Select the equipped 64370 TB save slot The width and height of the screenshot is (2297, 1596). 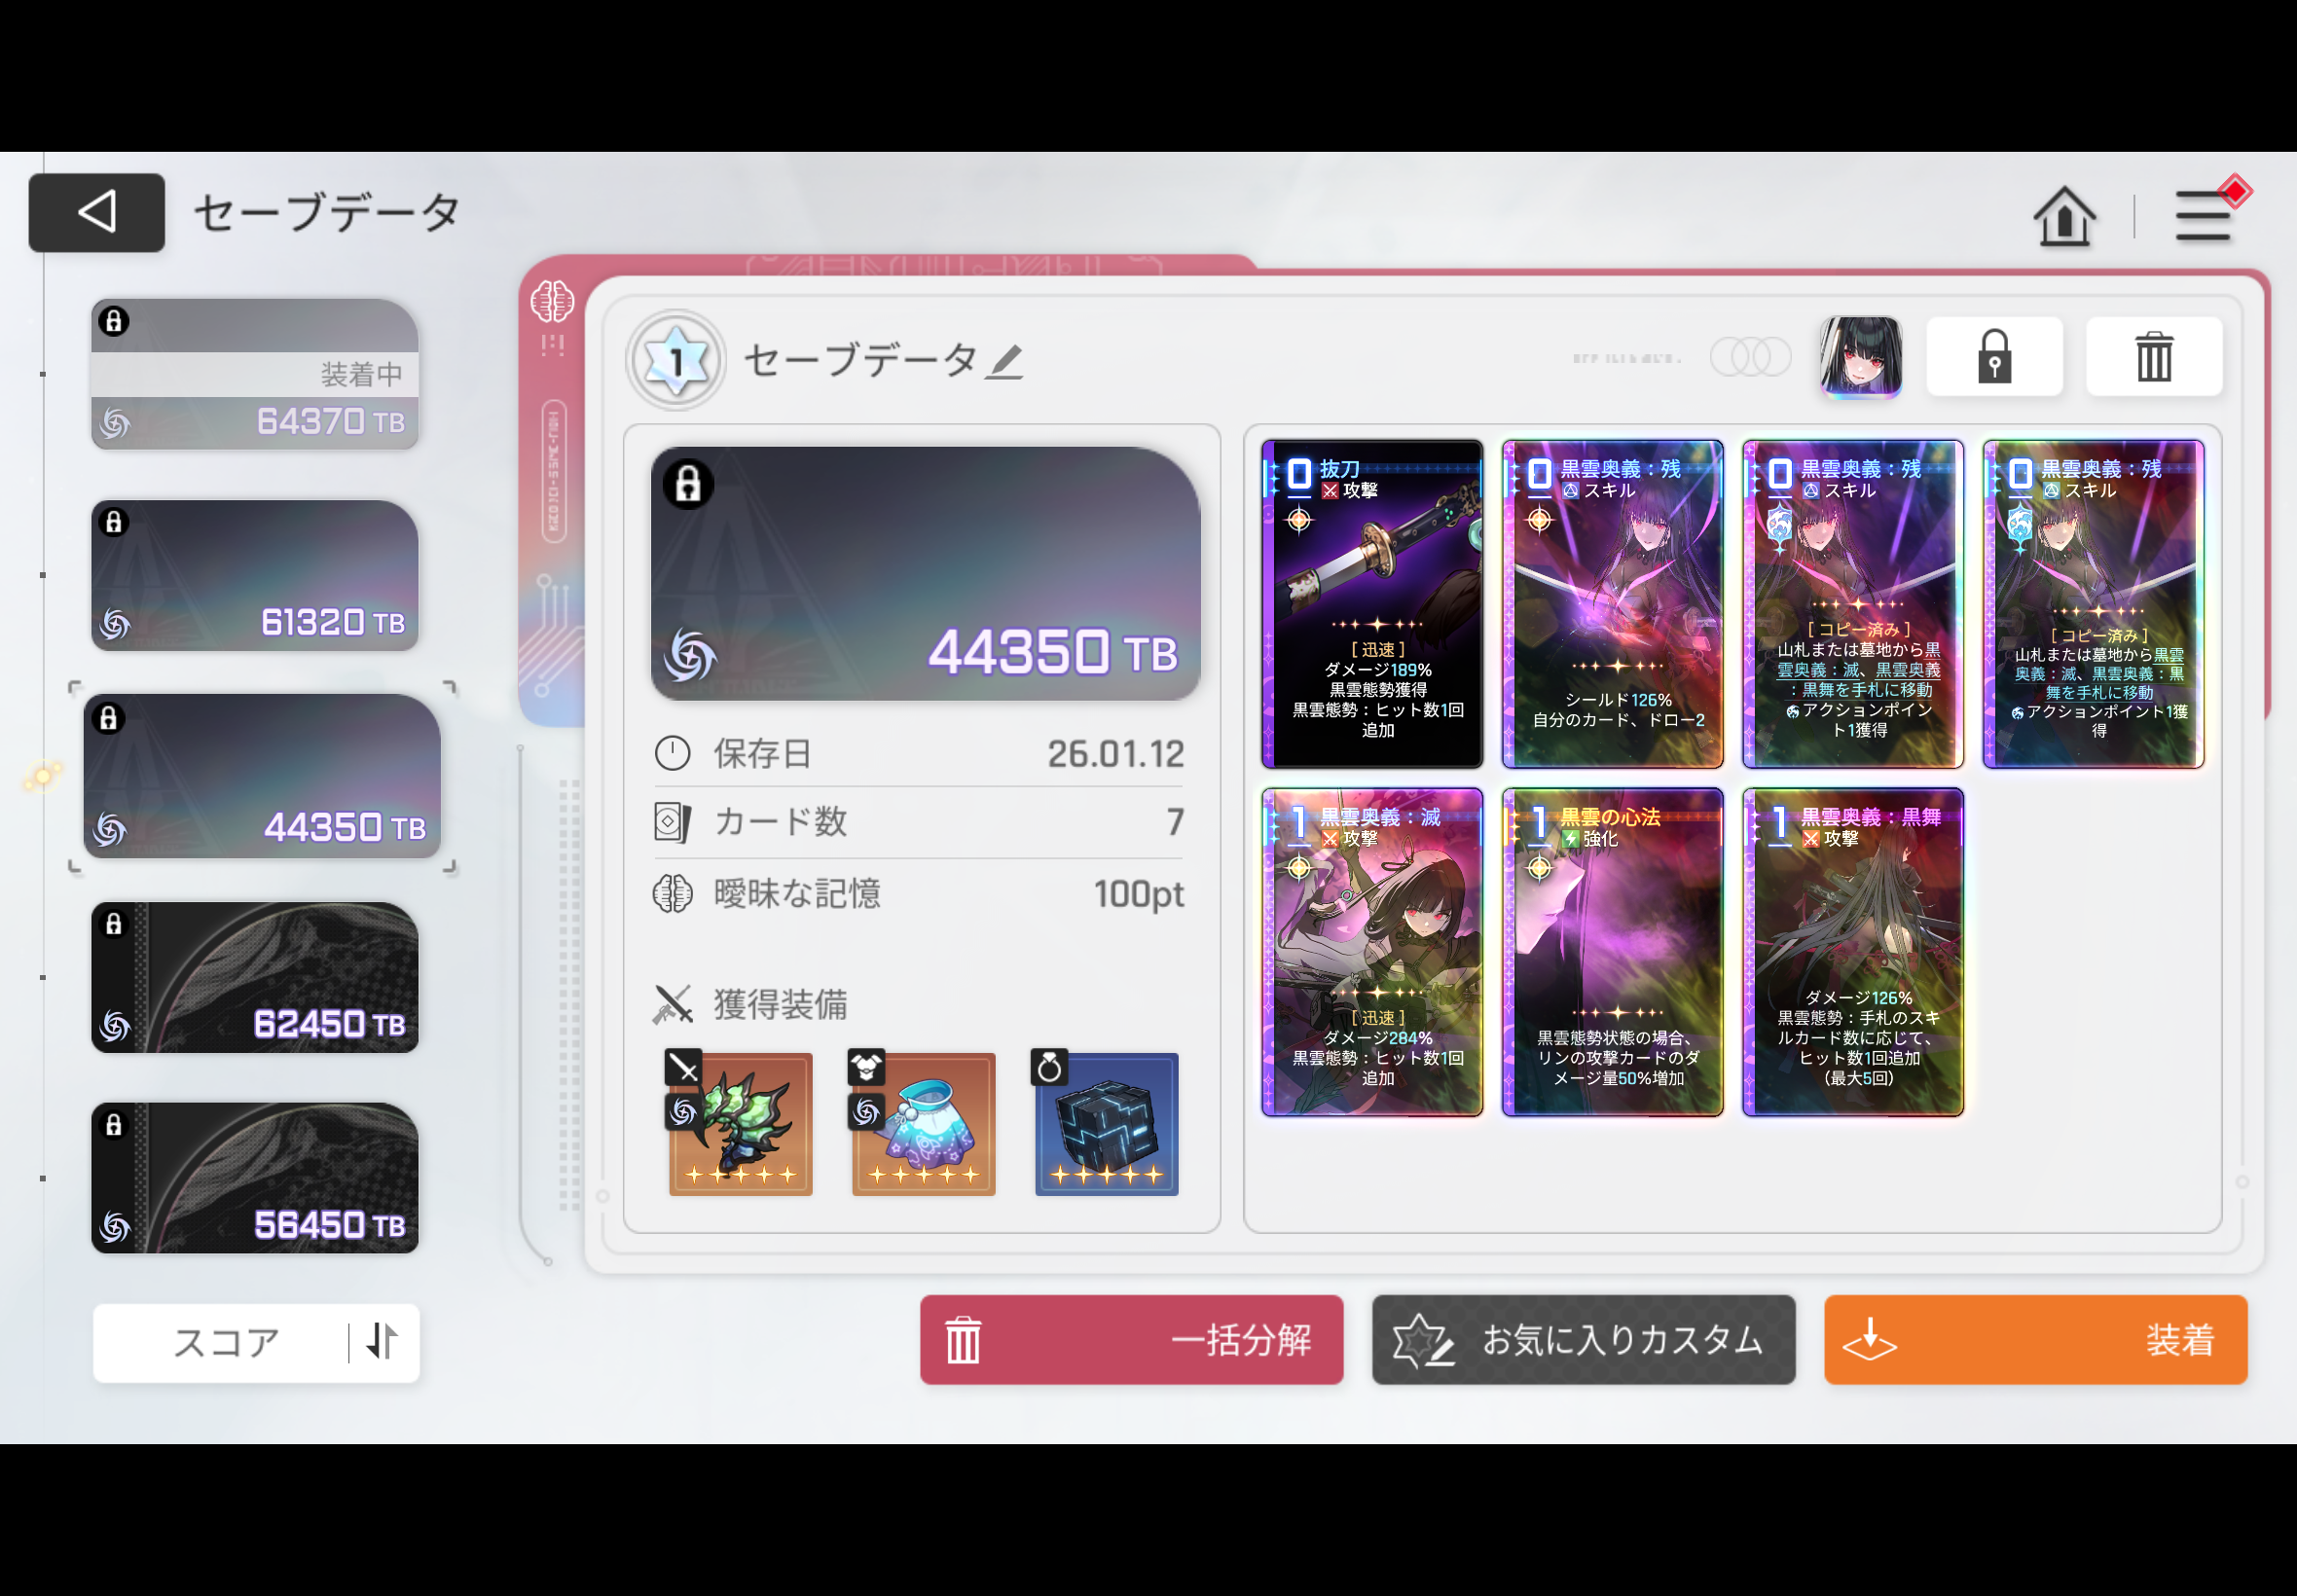255,374
